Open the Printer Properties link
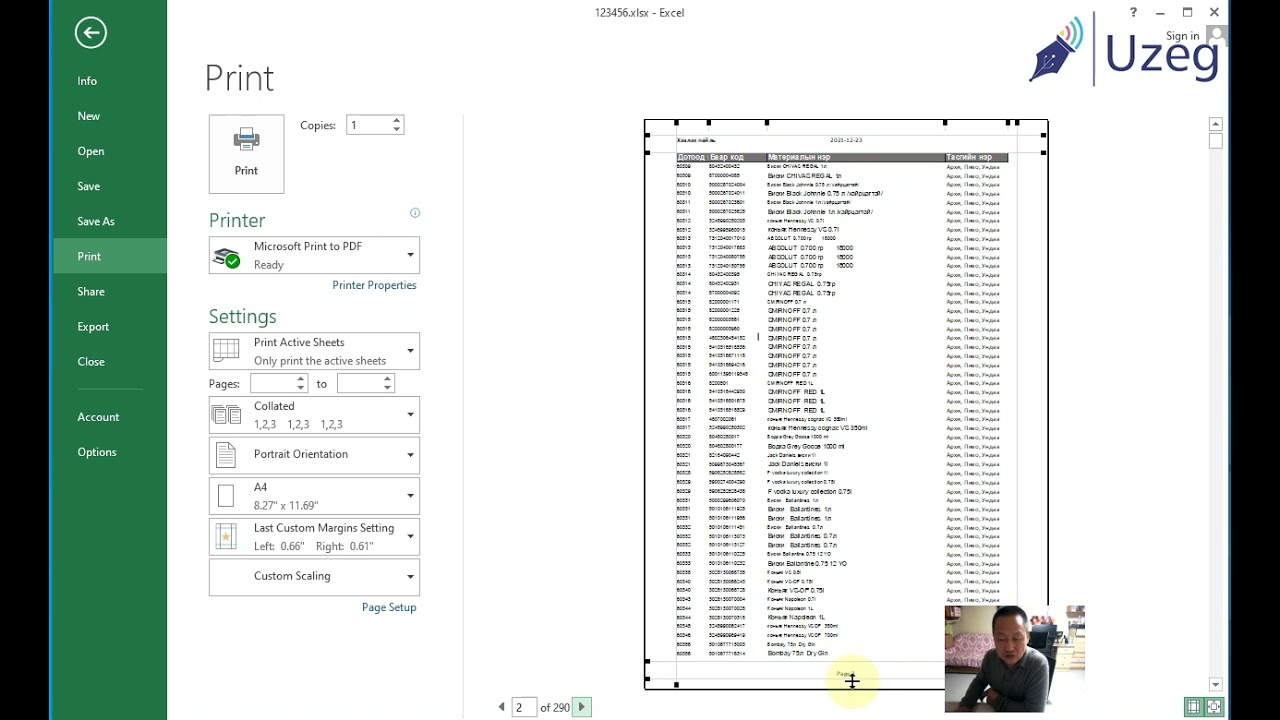Screen dimensions: 1280x720 (x=374, y=285)
